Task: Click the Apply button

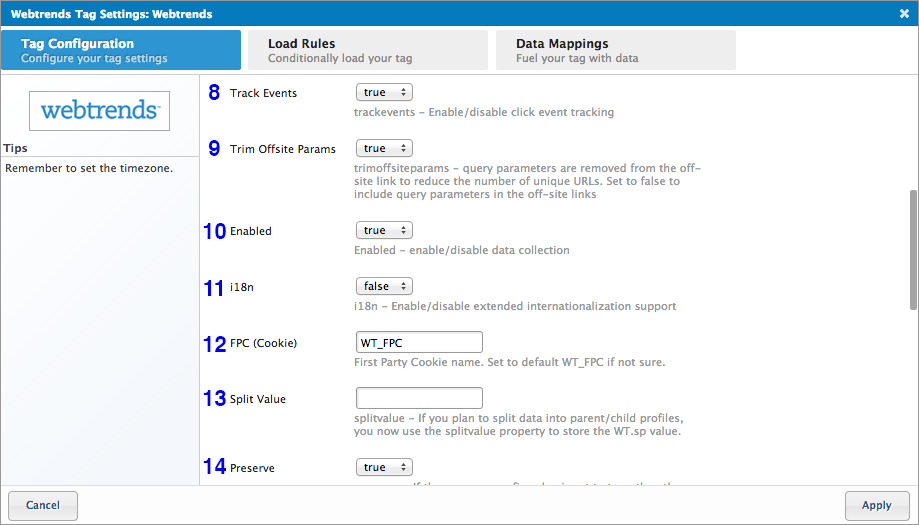Action: coord(876,505)
